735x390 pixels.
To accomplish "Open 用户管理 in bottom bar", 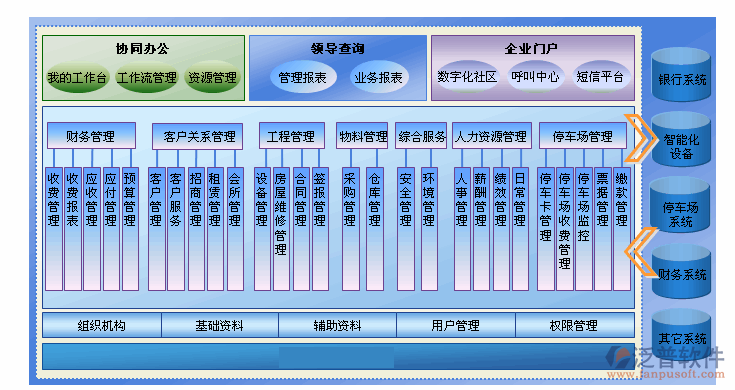I will (456, 325).
